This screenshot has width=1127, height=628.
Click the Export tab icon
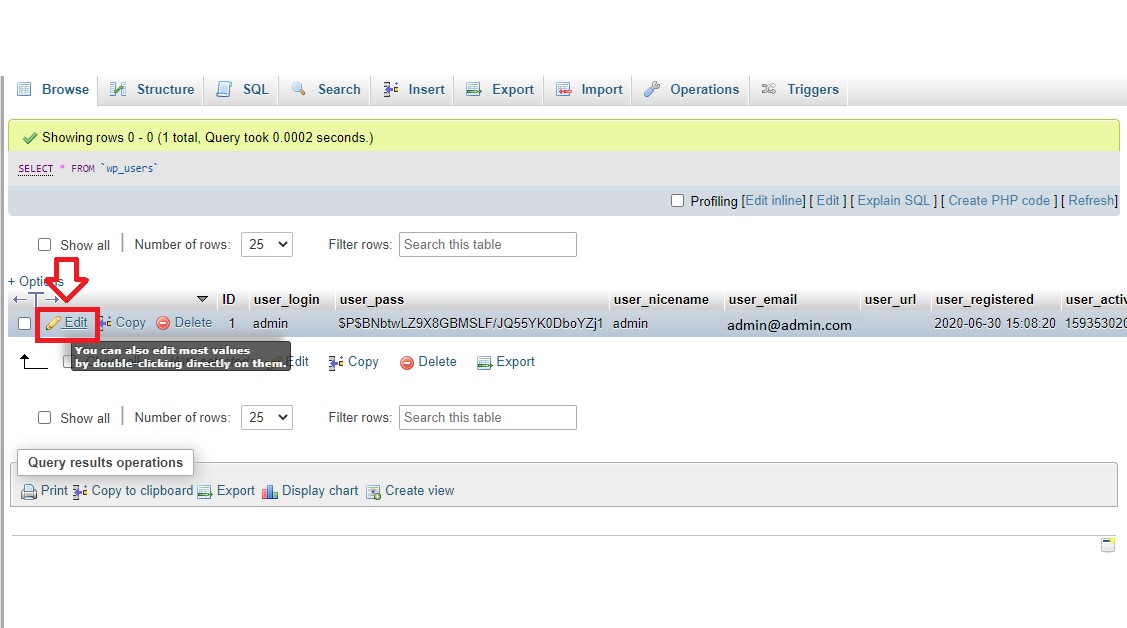(474, 89)
